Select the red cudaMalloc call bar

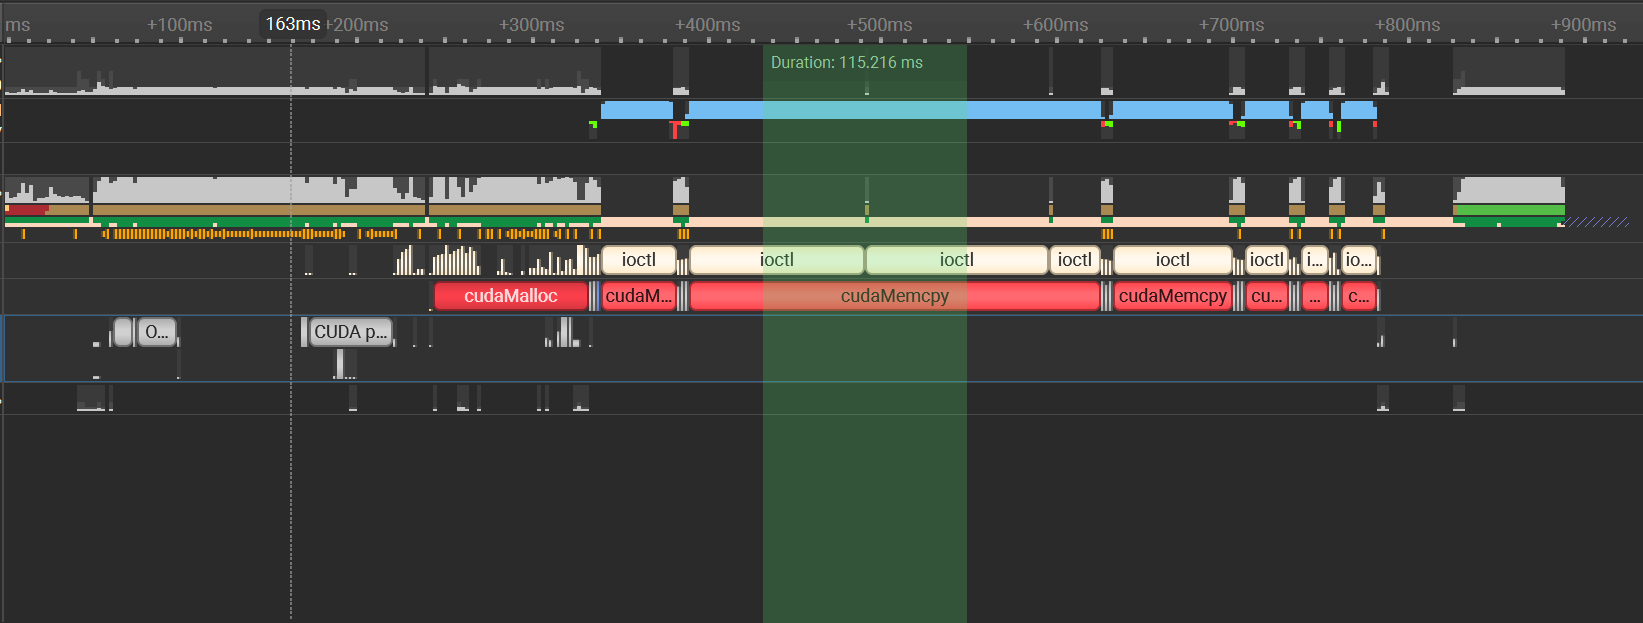click(x=511, y=296)
